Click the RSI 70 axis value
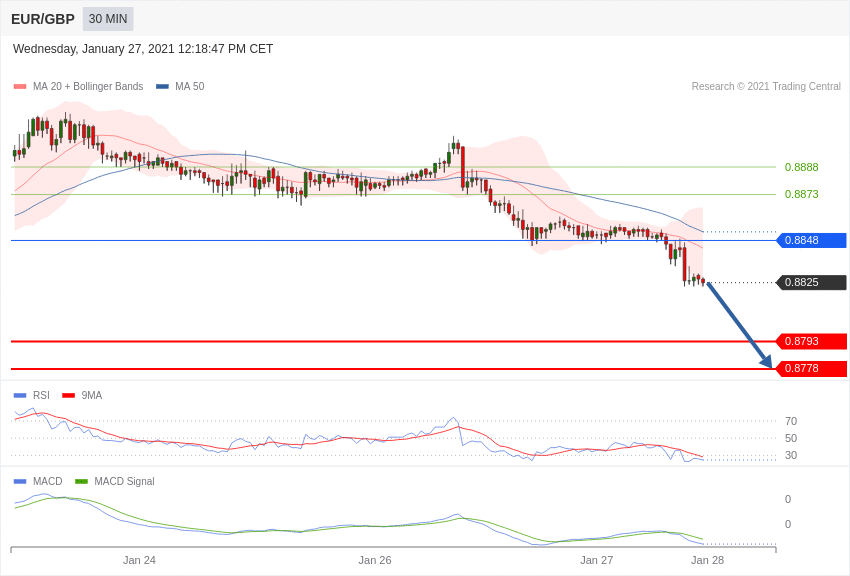The height and width of the screenshot is (576, 850). click(791, 421)
